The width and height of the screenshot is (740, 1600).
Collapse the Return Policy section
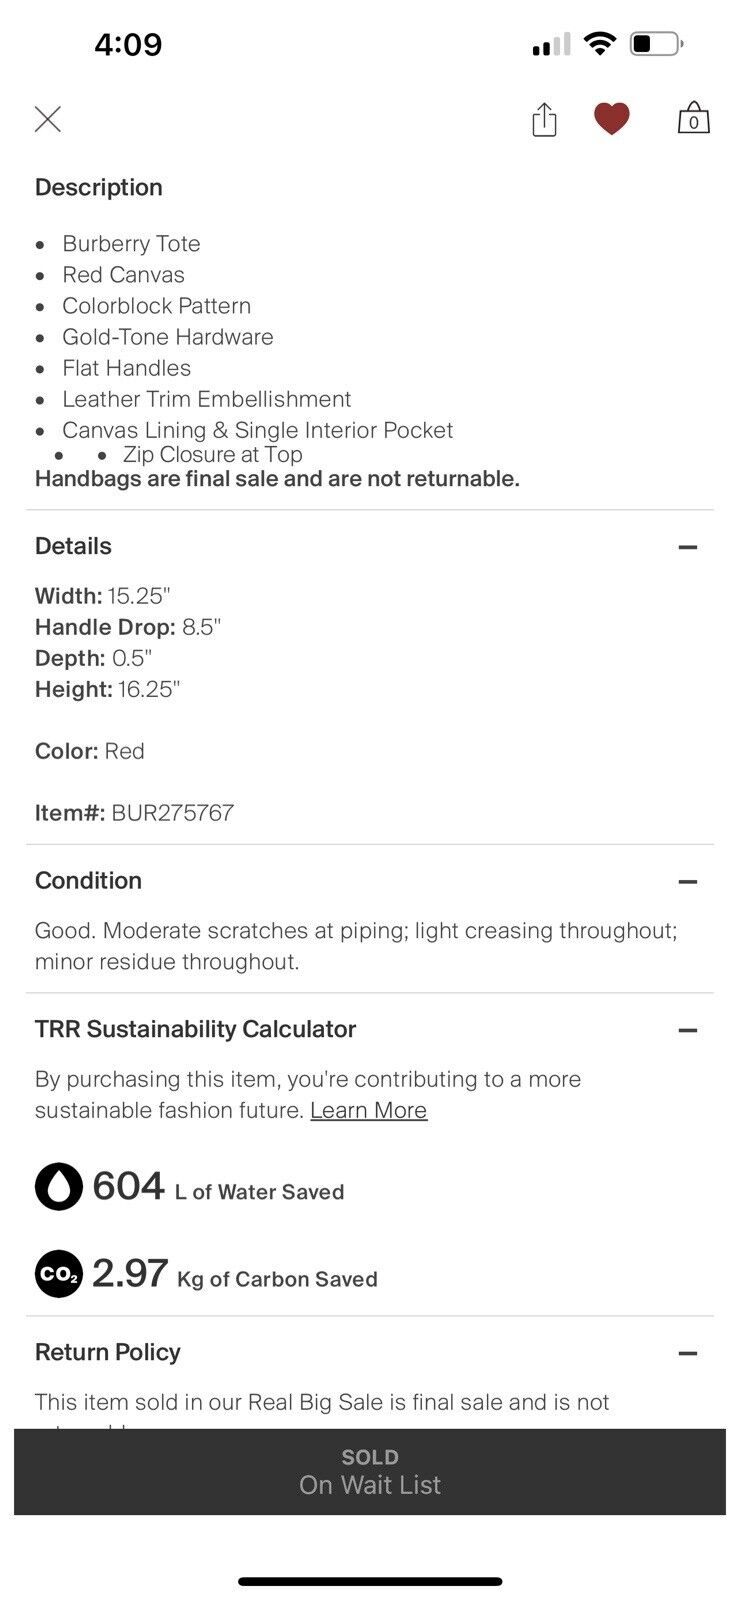coord(687,1353)
